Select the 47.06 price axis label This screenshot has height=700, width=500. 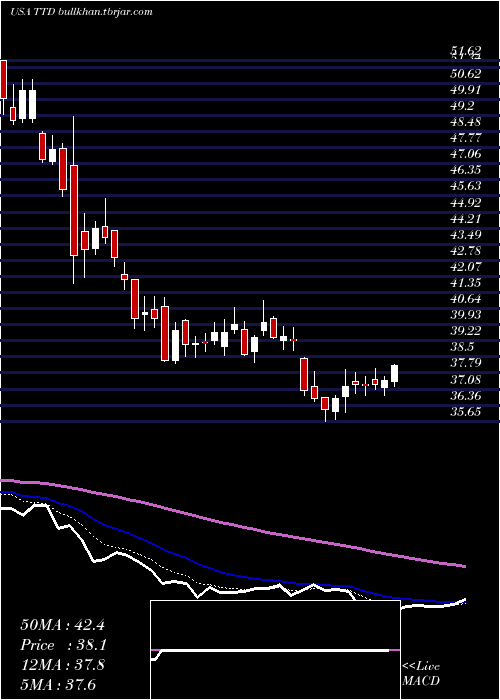coord(466,154)
